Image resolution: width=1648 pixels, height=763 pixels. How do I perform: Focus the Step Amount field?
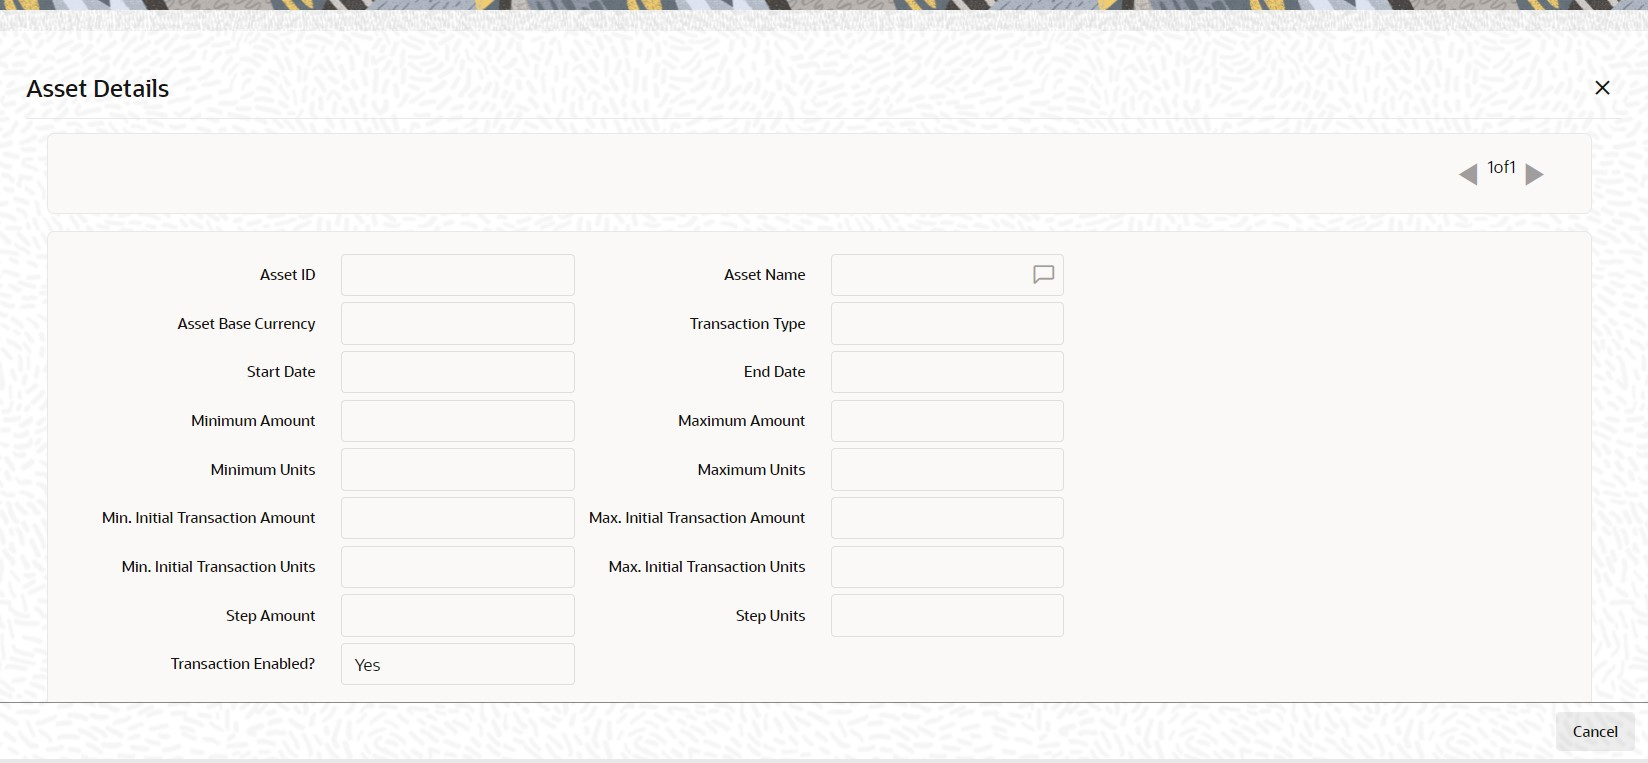pos(458,616)
